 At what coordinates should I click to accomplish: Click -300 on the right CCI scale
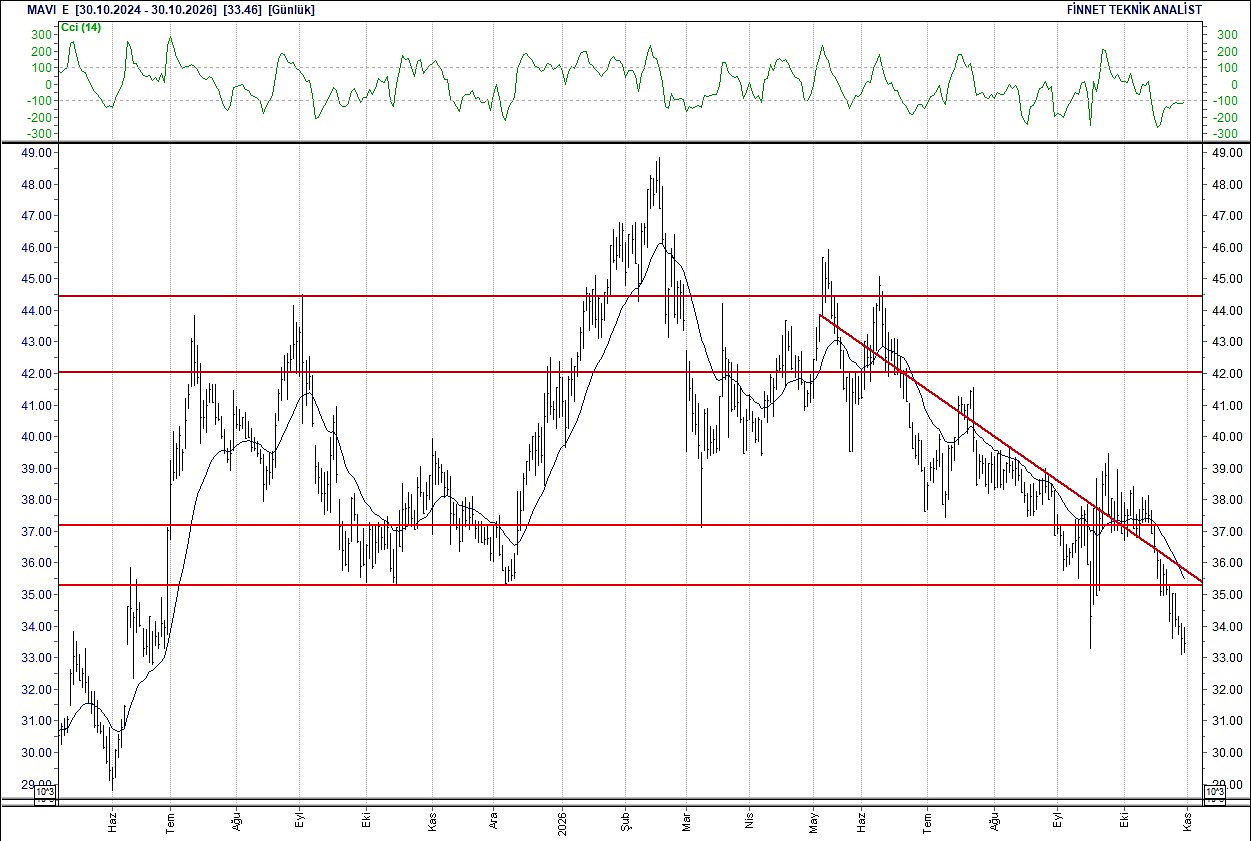[1223, 134]
